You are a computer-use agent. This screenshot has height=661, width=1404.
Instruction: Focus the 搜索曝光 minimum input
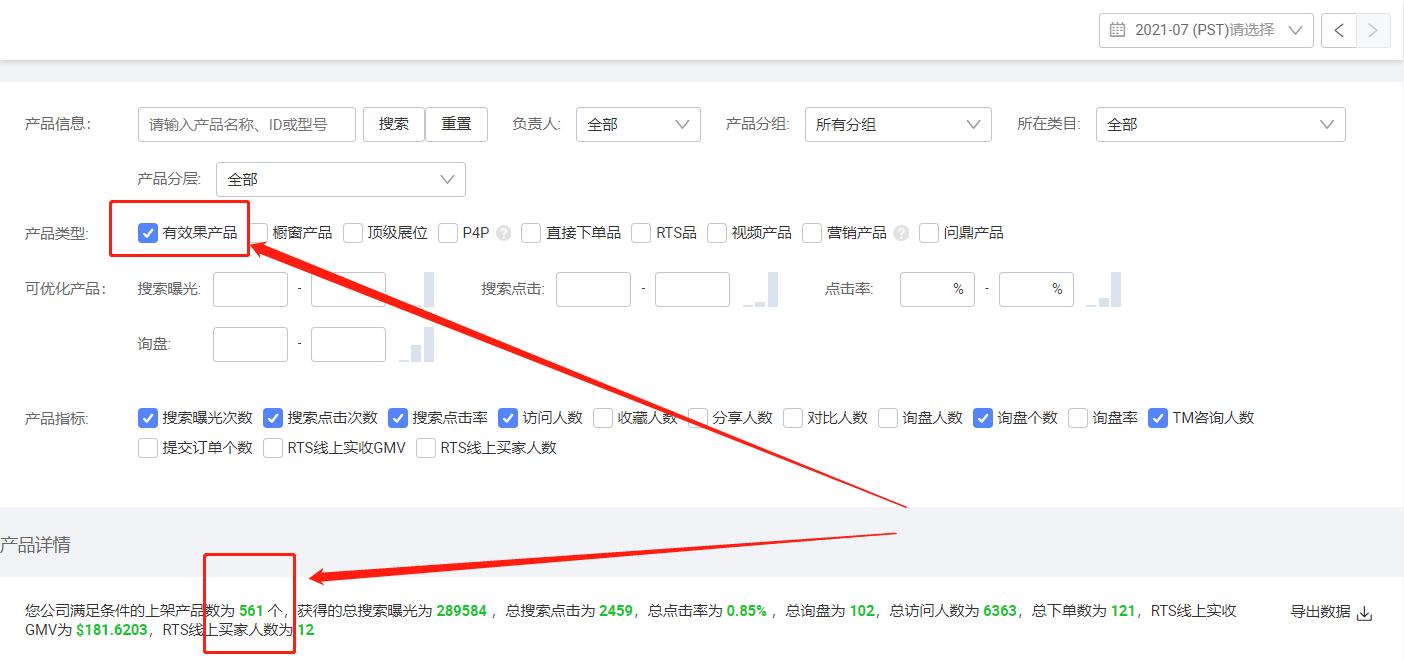250,289
